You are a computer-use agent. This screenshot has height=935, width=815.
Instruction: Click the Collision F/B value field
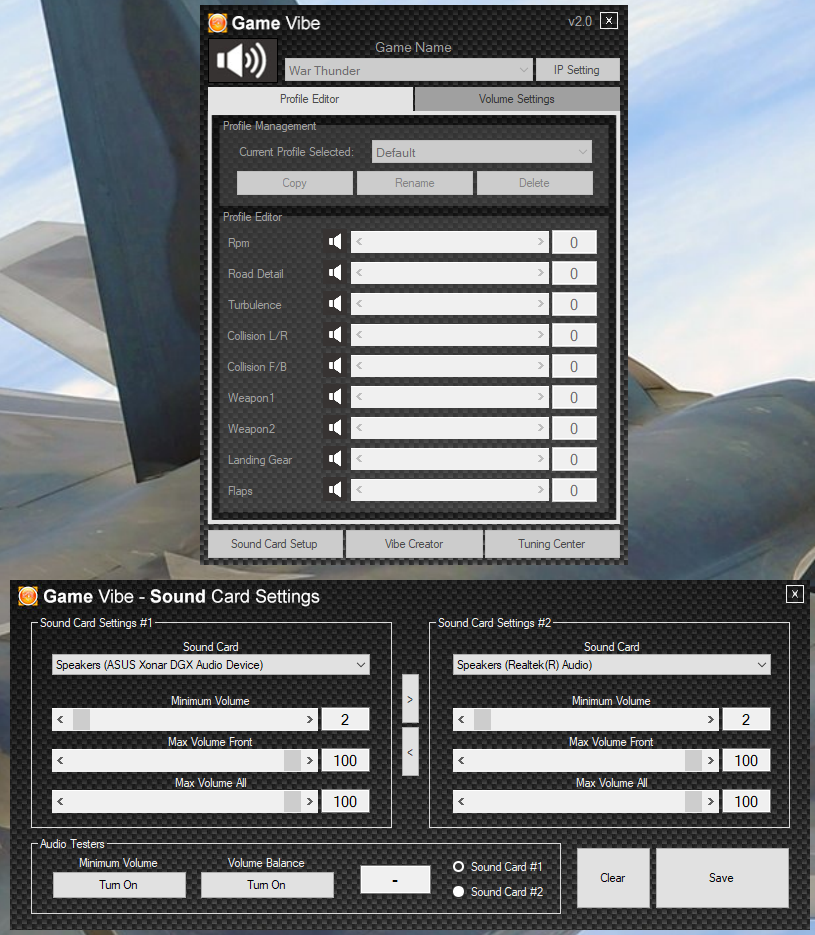tap(574, 367)
